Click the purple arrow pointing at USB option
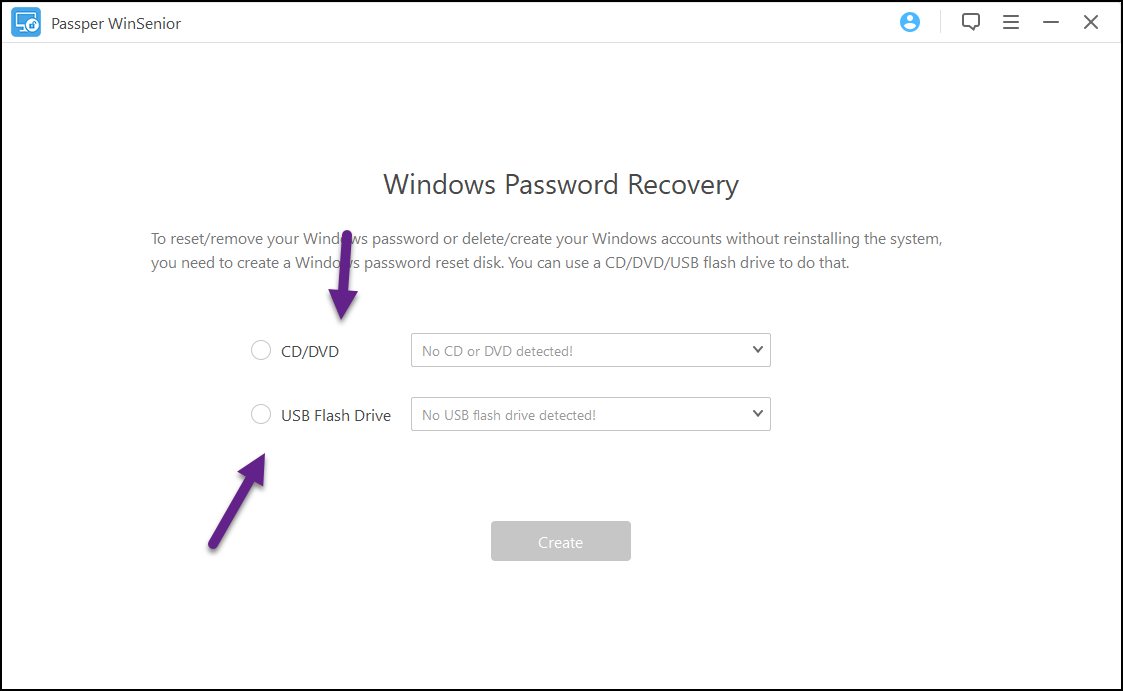The width and height of the screenshot is (1123, 691). pyautogui.click(x=238, y=499)
